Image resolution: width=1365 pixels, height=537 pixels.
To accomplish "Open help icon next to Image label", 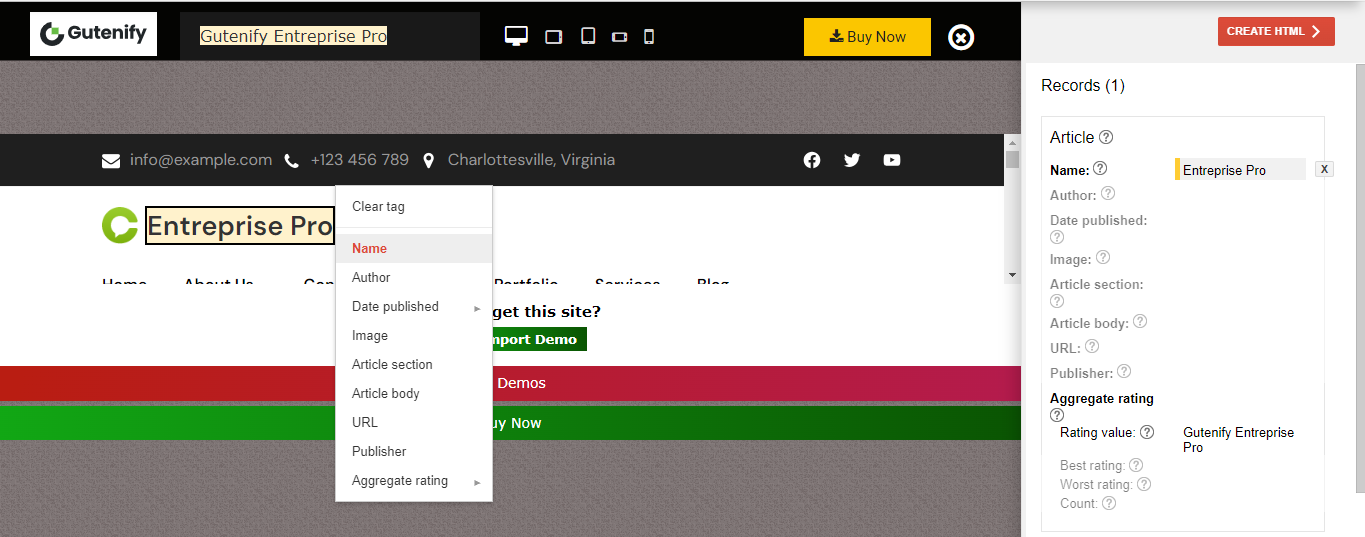I will pos(1103,257).
